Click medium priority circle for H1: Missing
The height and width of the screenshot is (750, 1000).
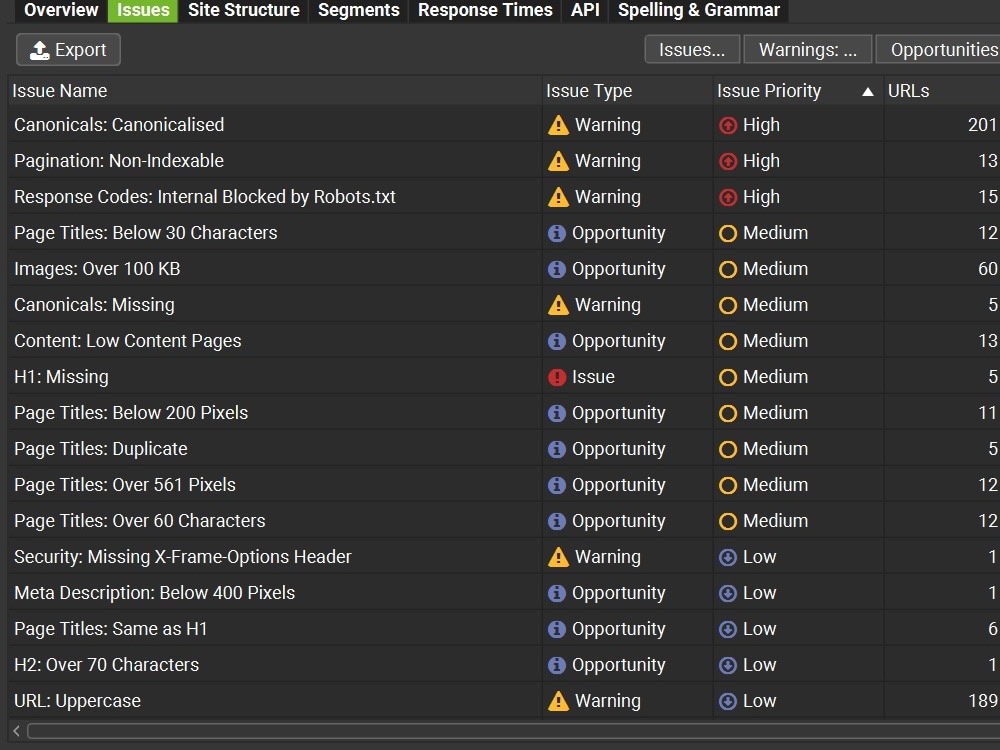click(728, 378)
